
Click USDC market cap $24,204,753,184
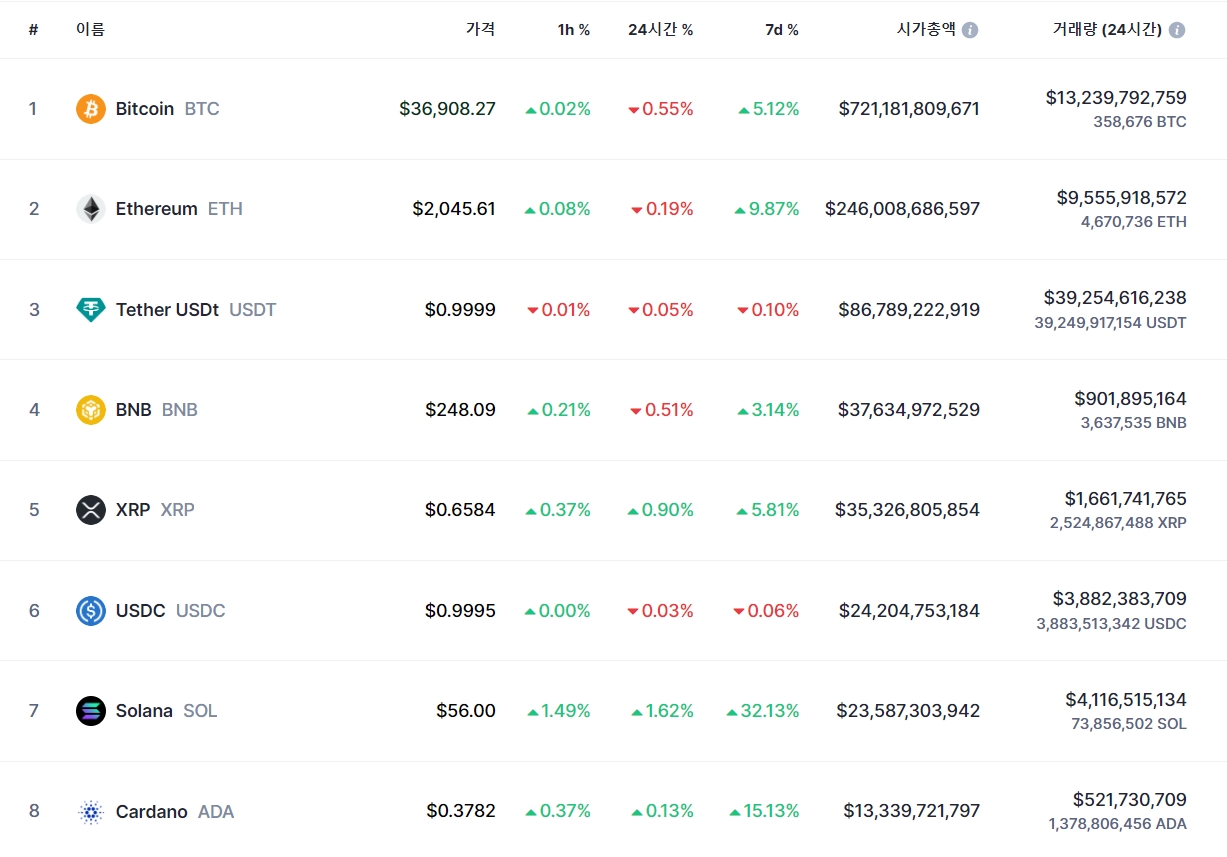(x=910, y=611)
